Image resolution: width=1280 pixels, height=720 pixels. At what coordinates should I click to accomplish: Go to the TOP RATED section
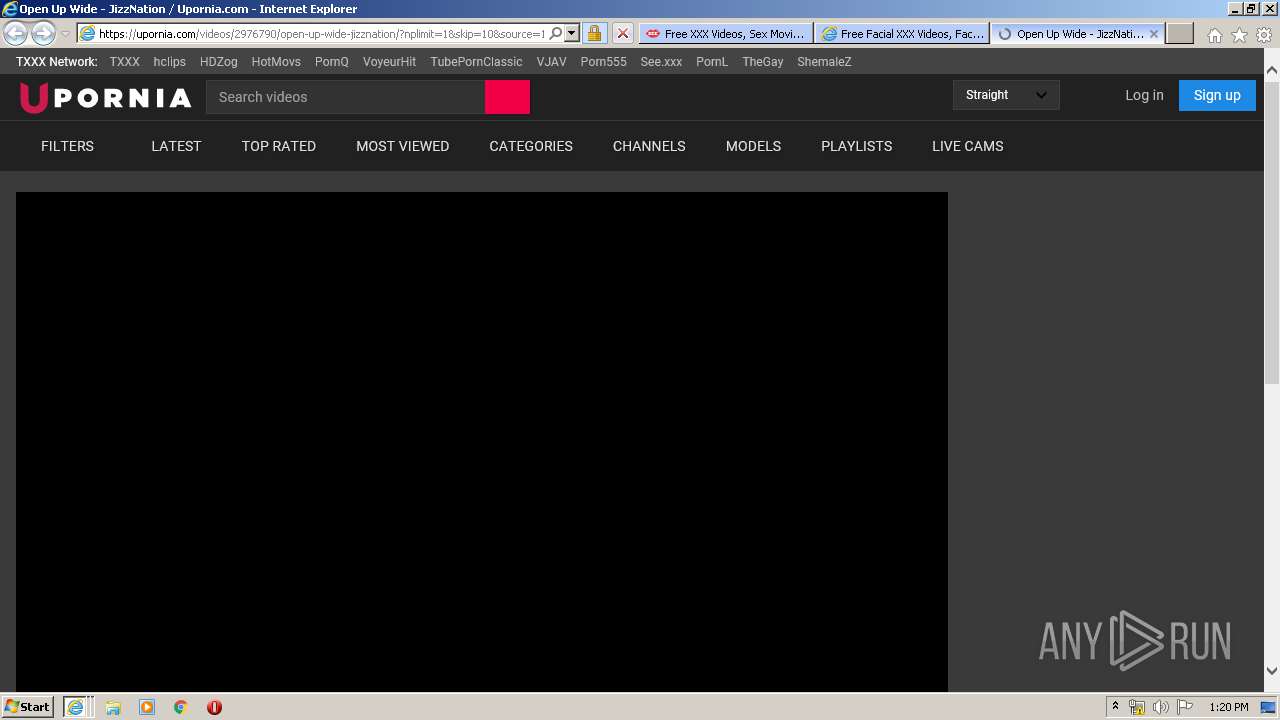(278, 146)
